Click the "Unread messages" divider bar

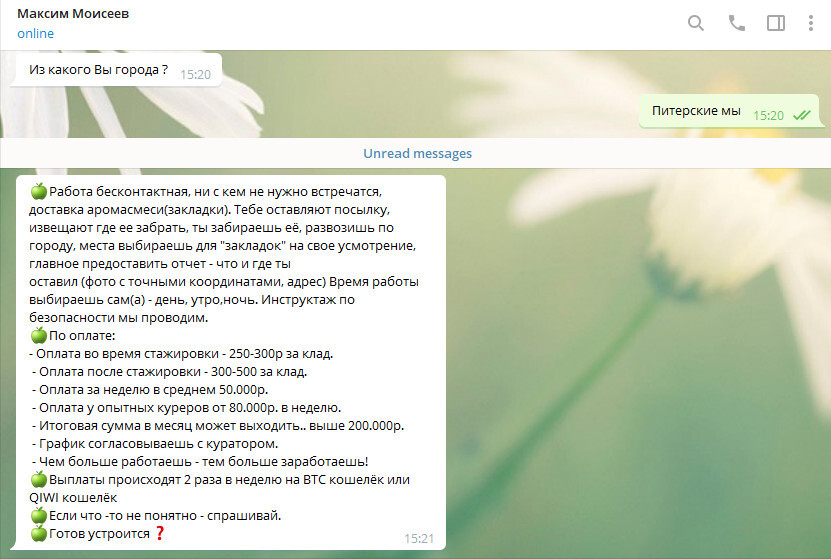point(416,153)
